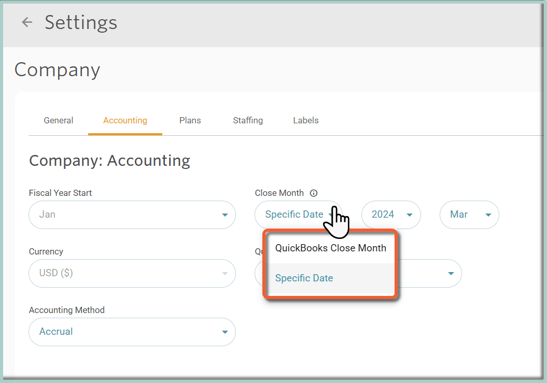Go to the Staffing tab
This screenshot has height=383, width=547.
[248, 120]
